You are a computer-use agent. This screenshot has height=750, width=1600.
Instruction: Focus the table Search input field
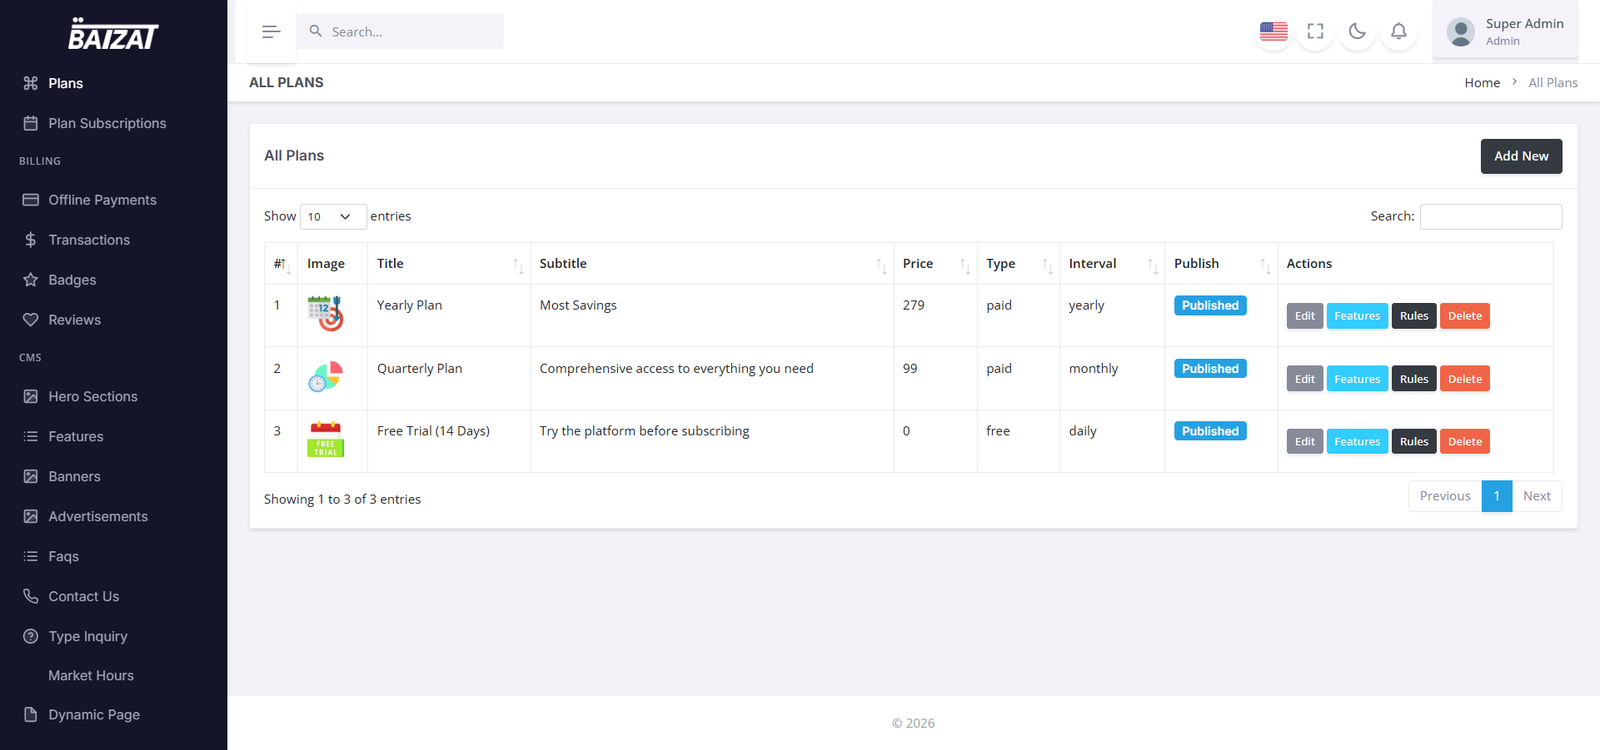(1490, 217)
